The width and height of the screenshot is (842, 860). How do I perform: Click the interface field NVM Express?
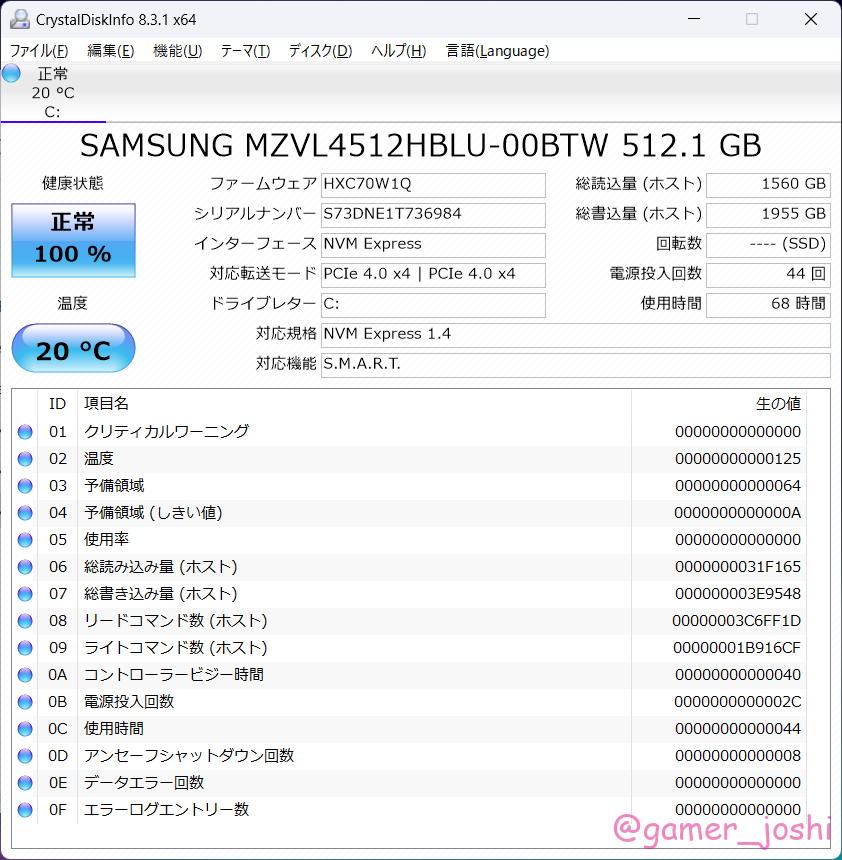point(433,245)
